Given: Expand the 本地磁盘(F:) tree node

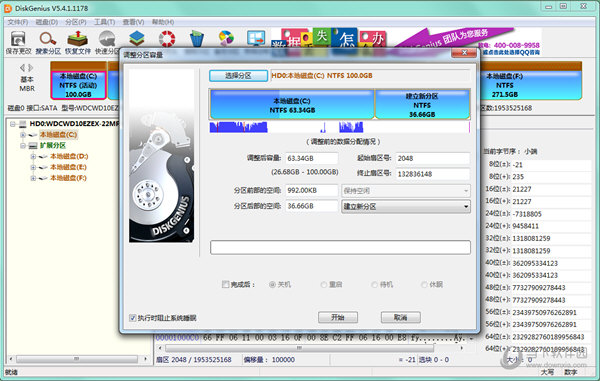Looking at the screenshot, I should [x=33, y=178].
